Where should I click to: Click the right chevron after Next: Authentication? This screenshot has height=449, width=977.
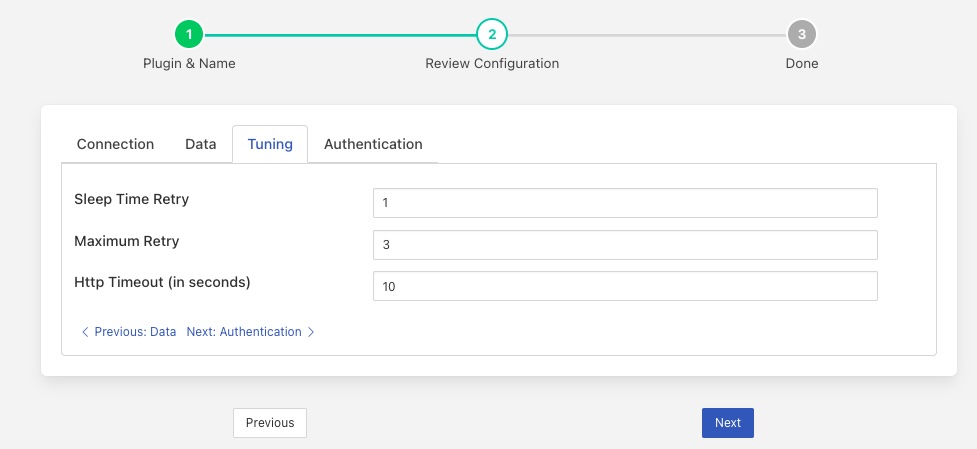[x=311, y=332]
